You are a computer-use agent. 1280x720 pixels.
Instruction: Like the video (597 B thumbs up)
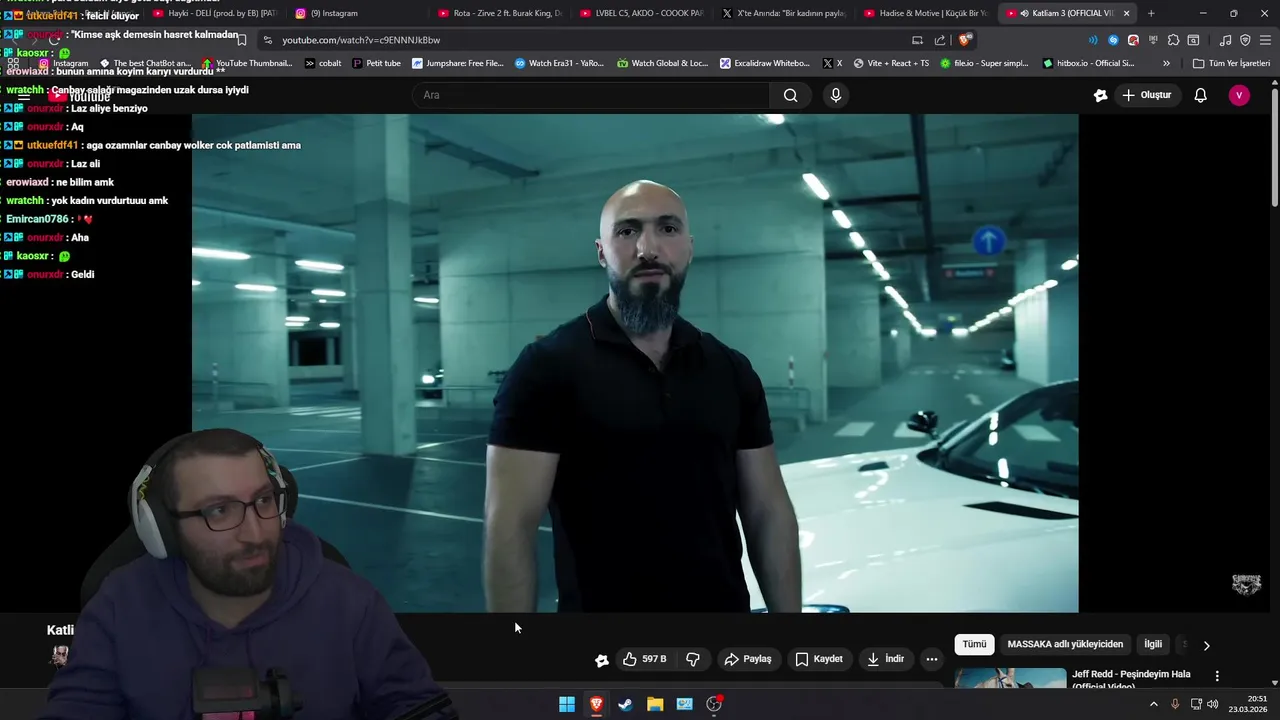pos(644,659)
